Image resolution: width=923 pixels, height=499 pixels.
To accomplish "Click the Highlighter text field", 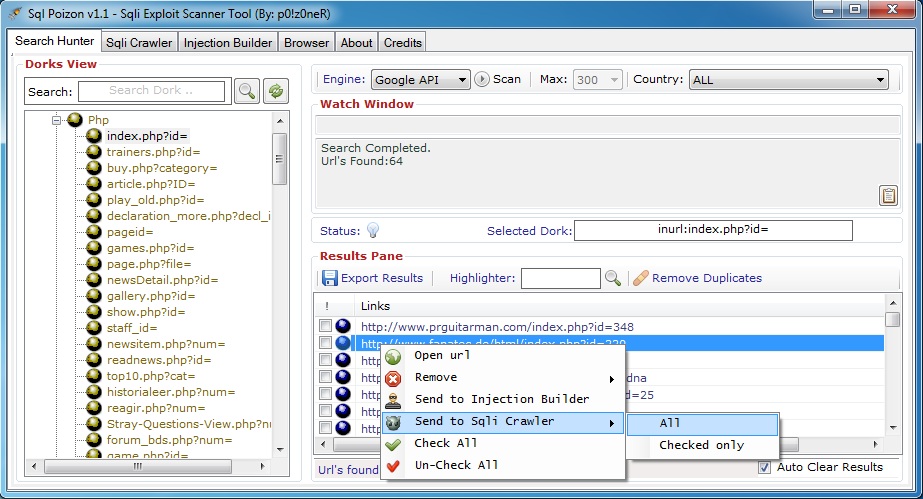I will pyautogui.click(x=560, y=278).
